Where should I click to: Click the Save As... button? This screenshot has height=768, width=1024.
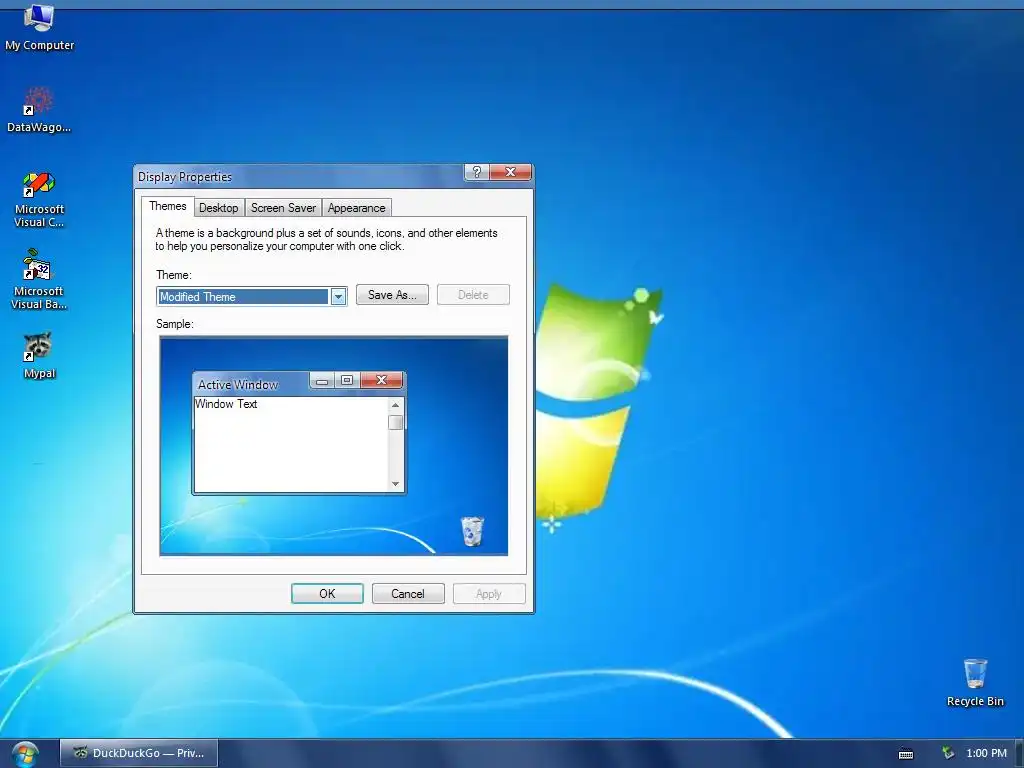point(392,295)
